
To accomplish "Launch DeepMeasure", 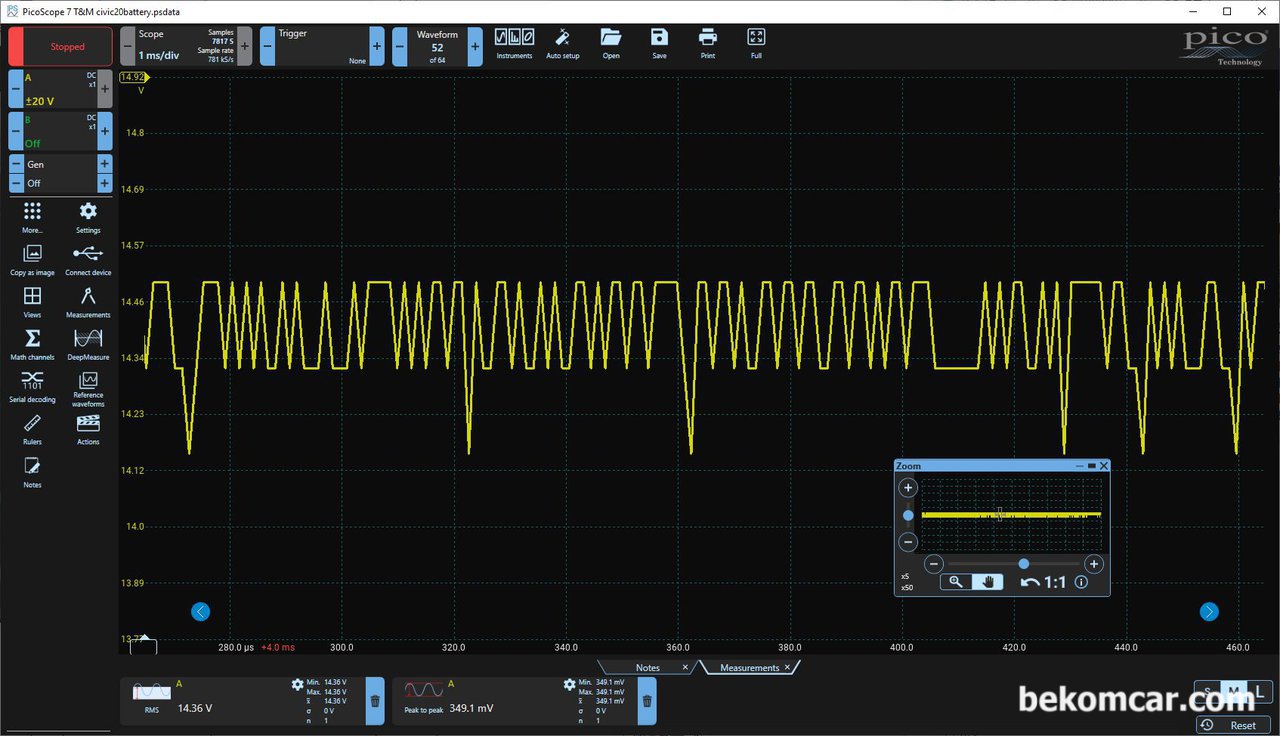I will pos(88,345).
